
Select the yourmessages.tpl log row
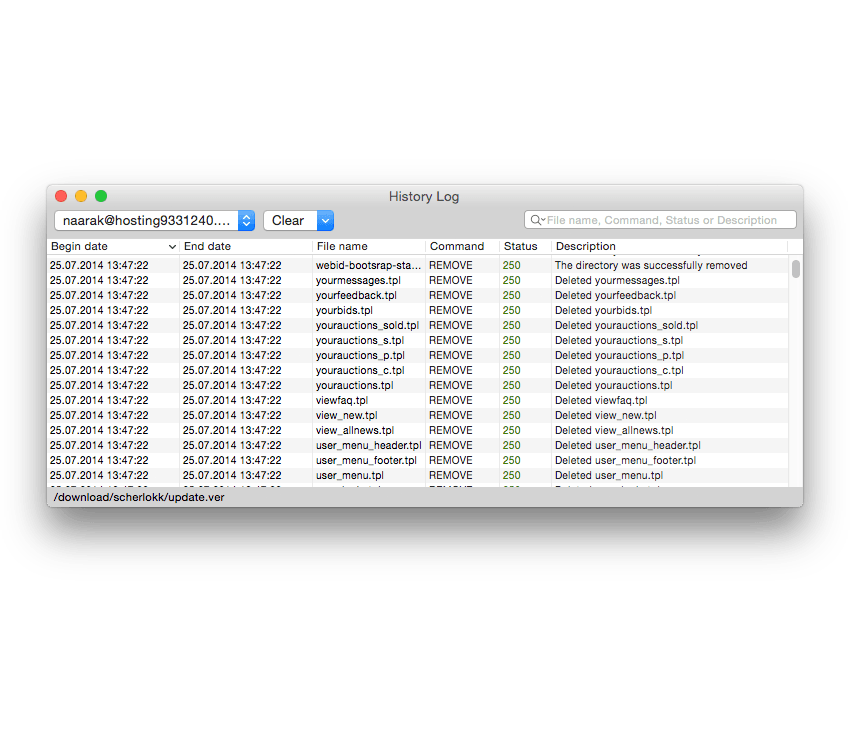click(x=358, y=280)
